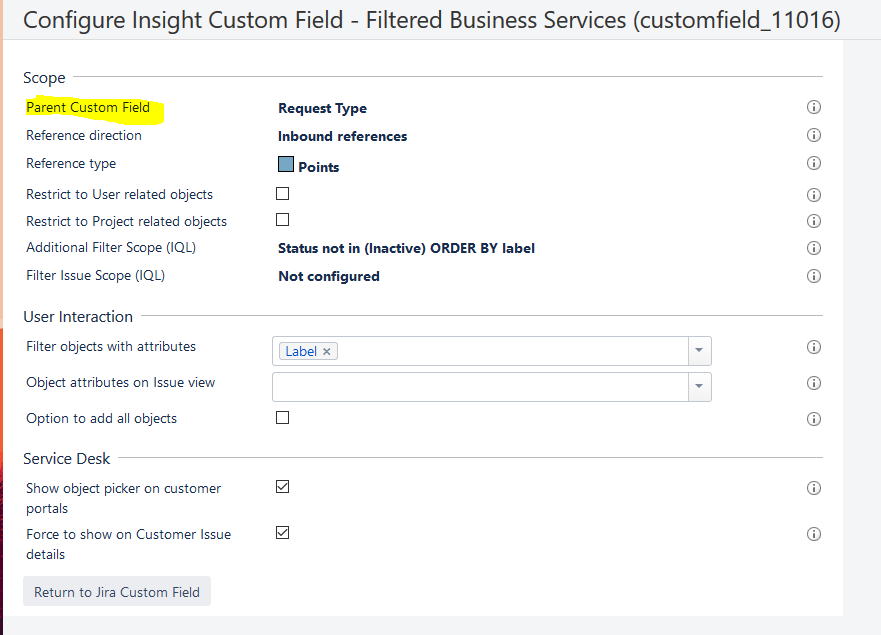
Task: Open Object attributes on Issue view dropdown arrow
Action: pyautogui.click(x=700, y=386)
